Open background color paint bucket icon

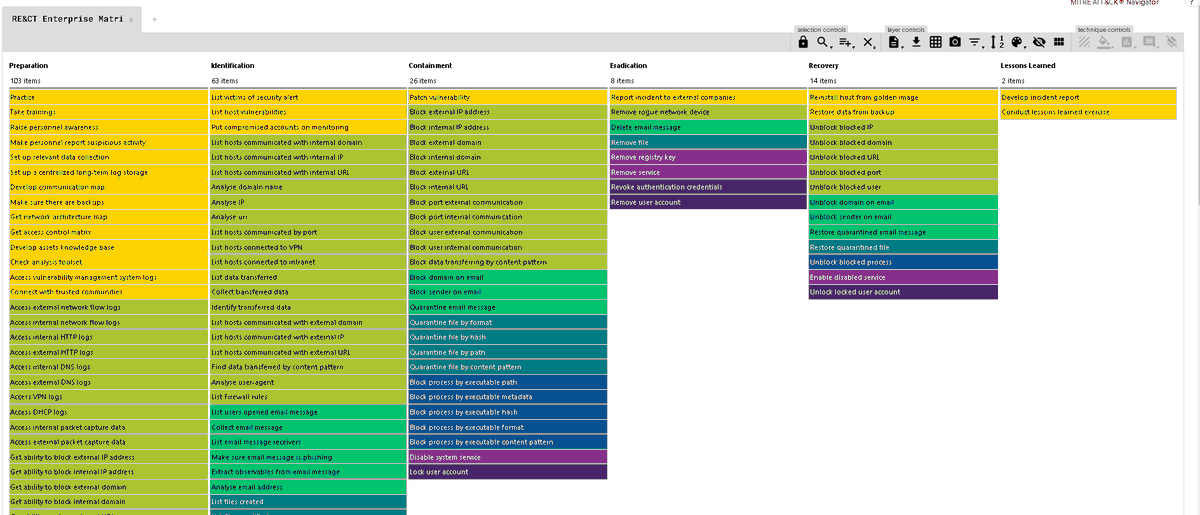(x=1104, y=42)
